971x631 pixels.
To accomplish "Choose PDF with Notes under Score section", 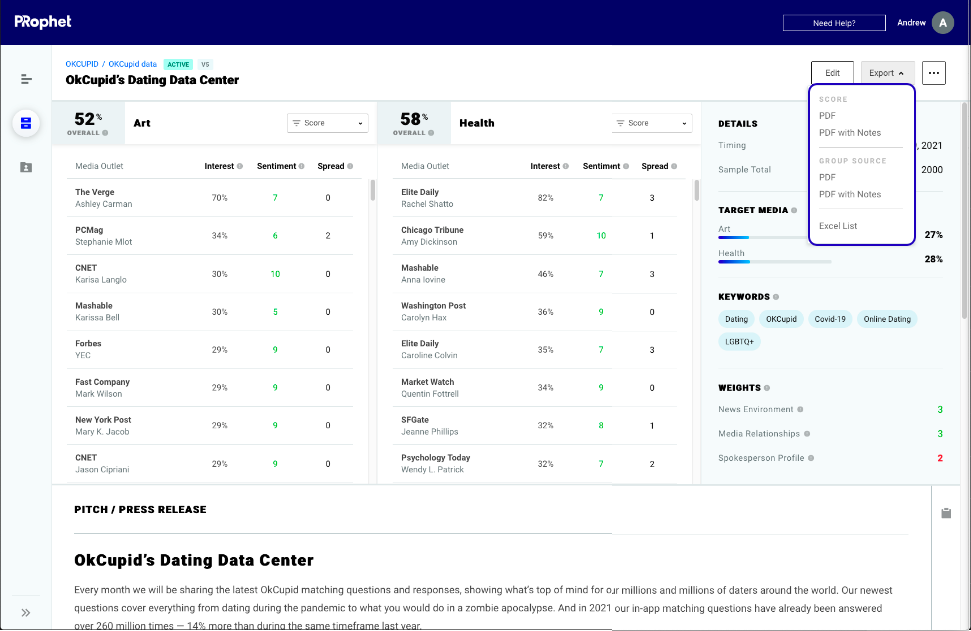I will click(850, 133).
